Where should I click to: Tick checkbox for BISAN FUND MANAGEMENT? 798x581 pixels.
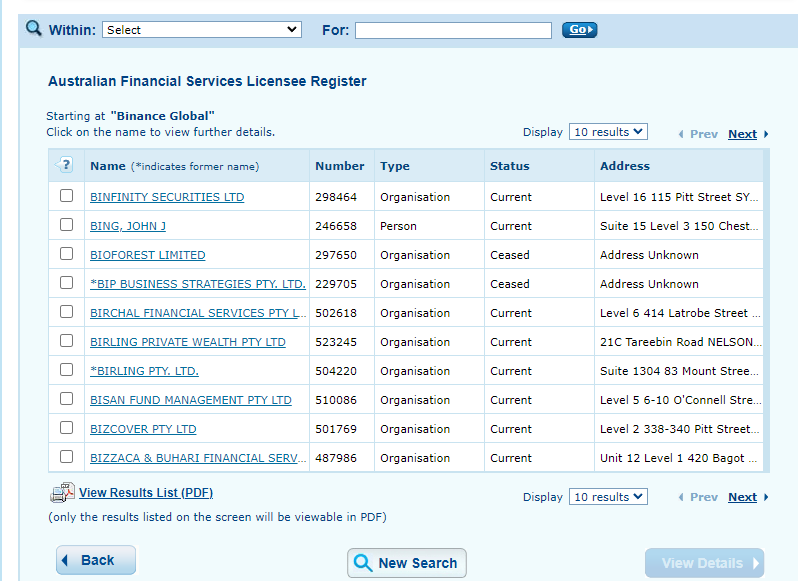point(66,399)
